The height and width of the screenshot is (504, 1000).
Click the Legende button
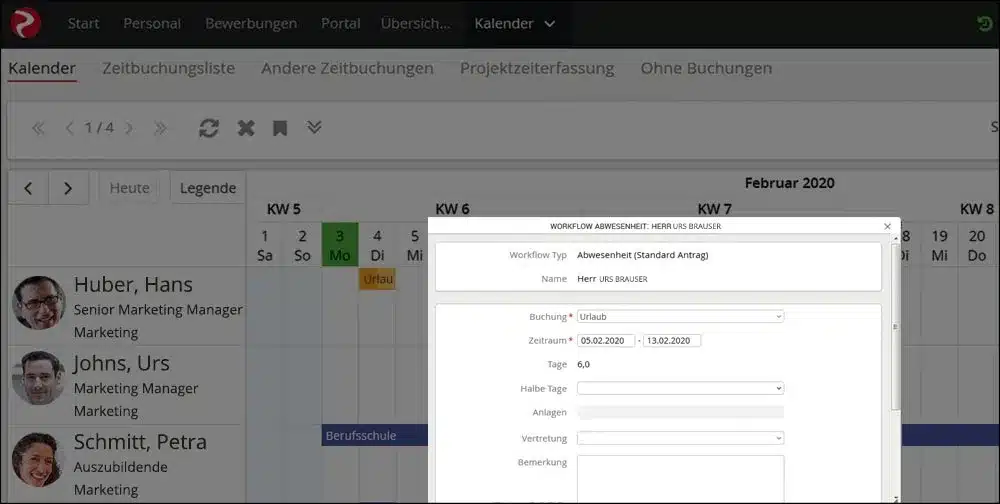click(x=208, y=188)
